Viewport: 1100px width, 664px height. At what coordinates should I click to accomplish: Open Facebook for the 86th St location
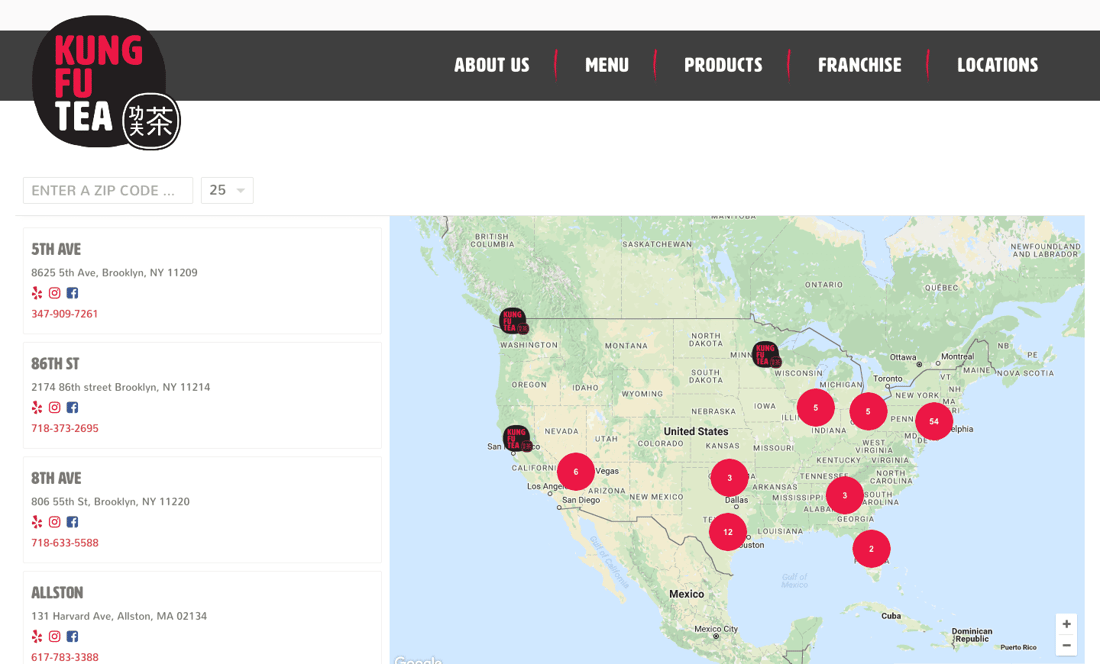click(x=72, y=407)
